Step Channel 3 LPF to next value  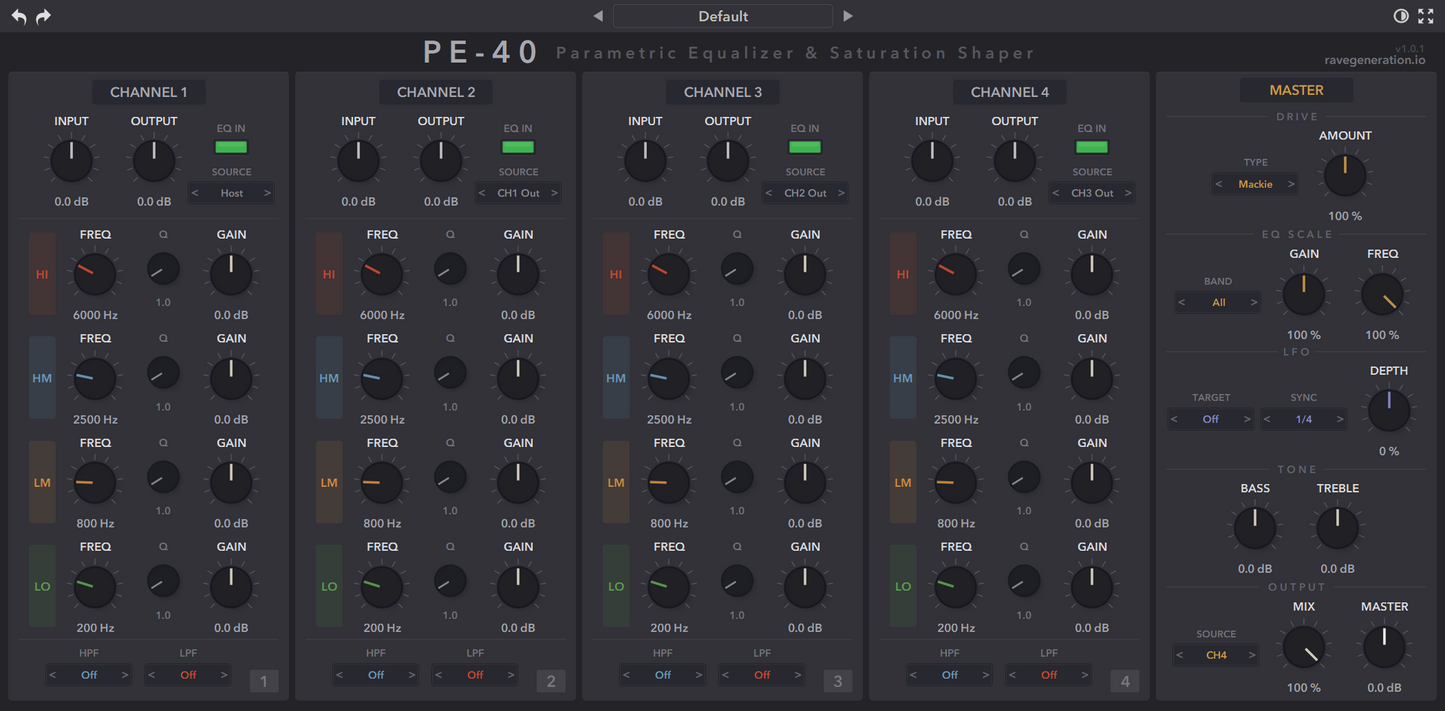tap(798, 675)
